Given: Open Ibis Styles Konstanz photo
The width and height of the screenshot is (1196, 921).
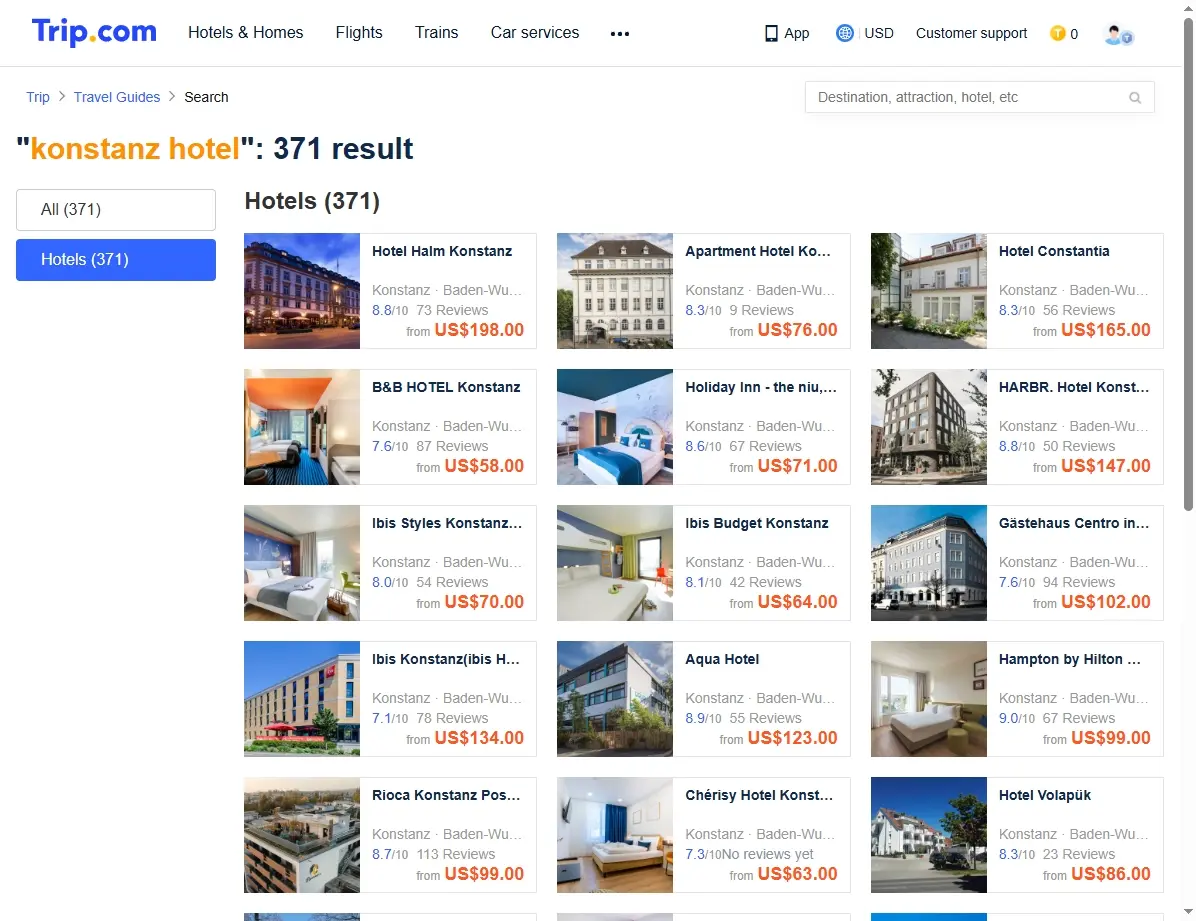Looking at the screenshot, I should (x=302, y=563).
